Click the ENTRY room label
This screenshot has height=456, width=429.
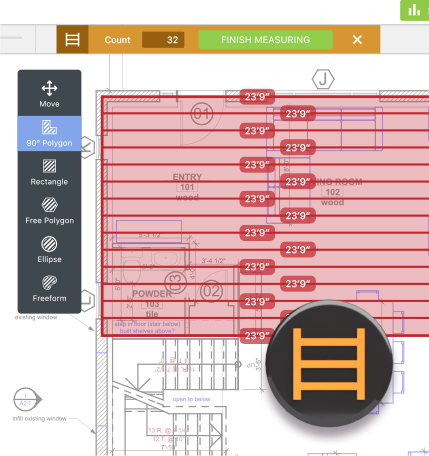[187, 177]
